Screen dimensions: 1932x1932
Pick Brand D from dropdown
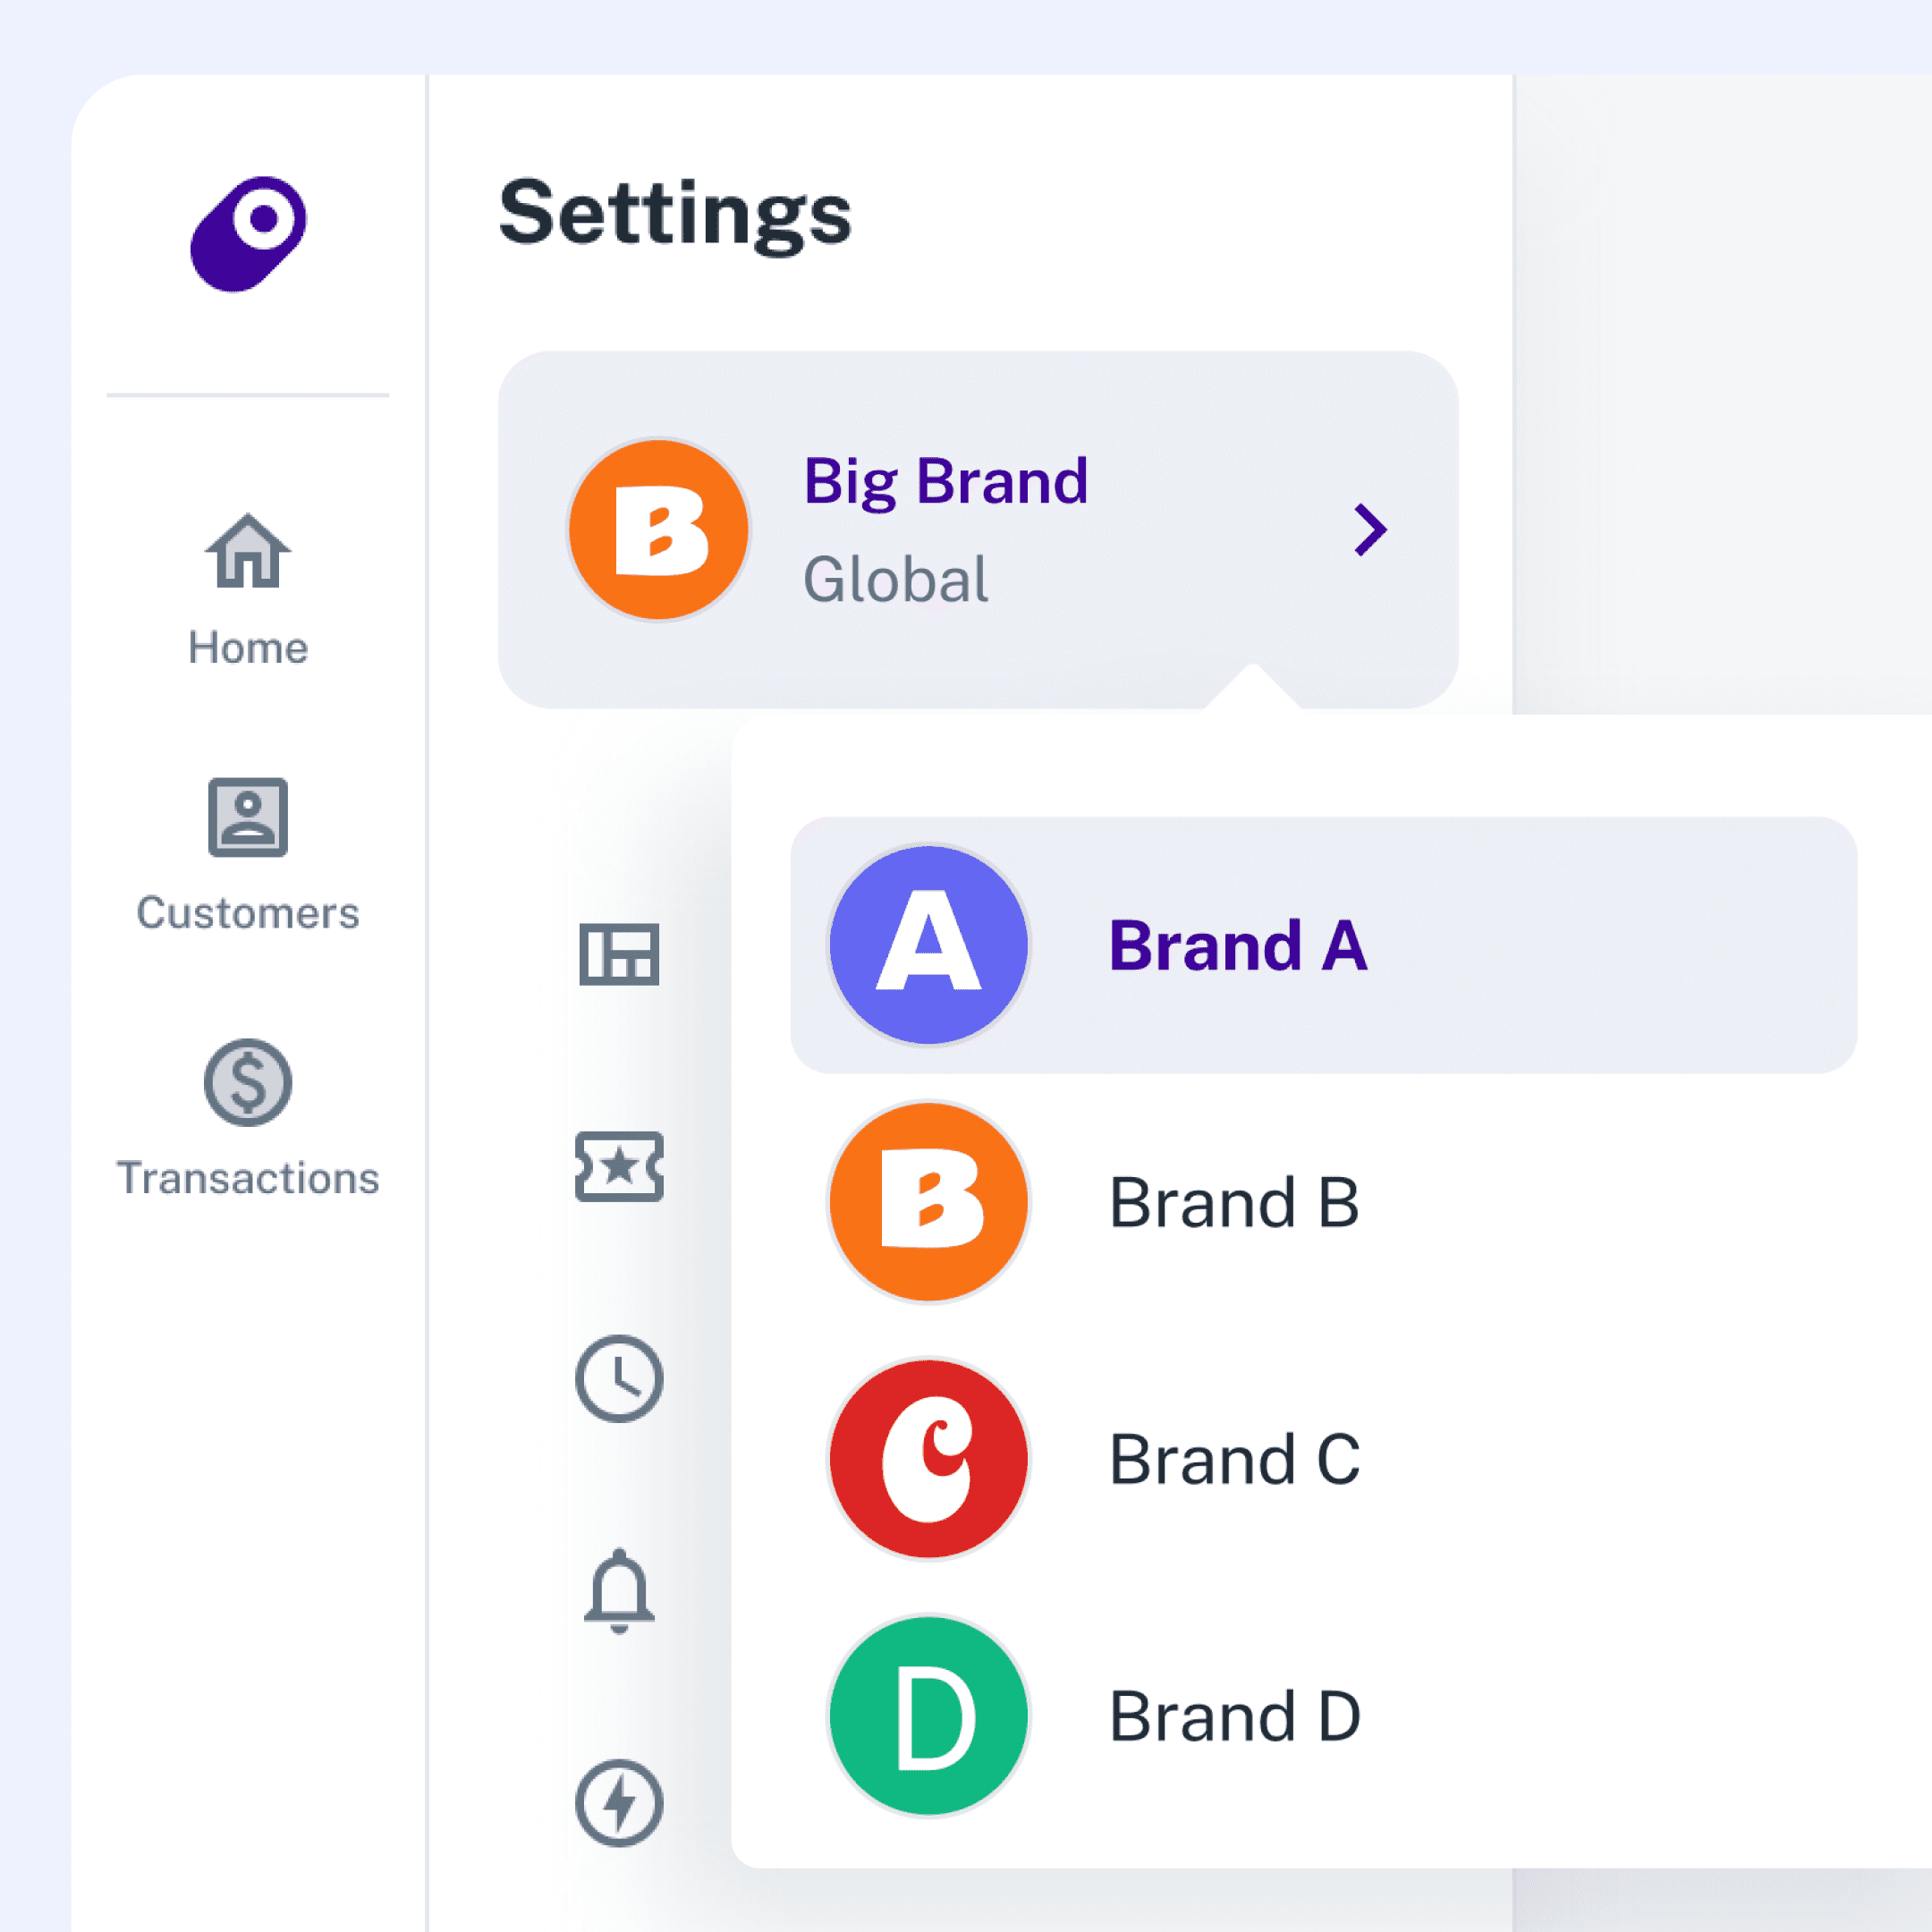click(x=1234, y=1716)
